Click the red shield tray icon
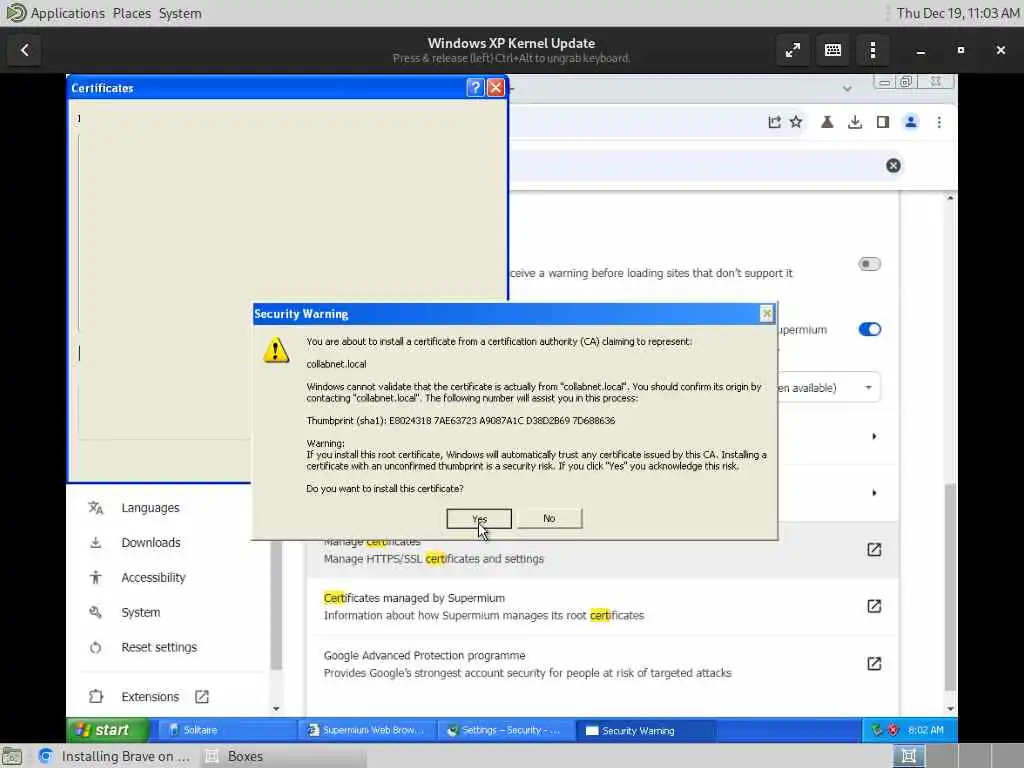Viewport: 1024px width, 768px height. tap(893, 730)
